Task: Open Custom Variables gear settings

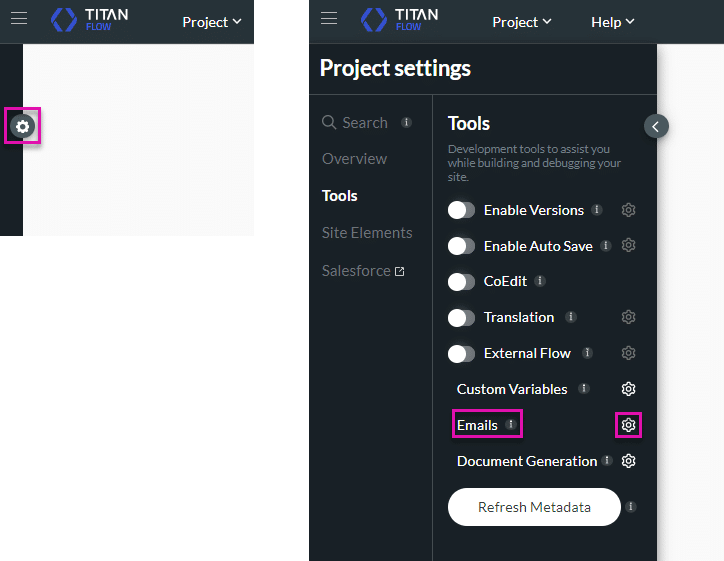Action: coord(628,389)
